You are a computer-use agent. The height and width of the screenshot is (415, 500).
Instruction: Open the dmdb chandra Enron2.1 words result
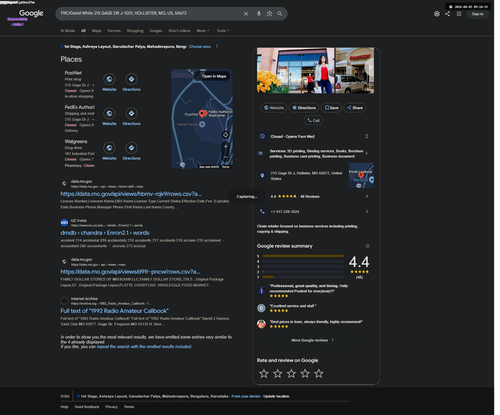(x=105, y=233)
